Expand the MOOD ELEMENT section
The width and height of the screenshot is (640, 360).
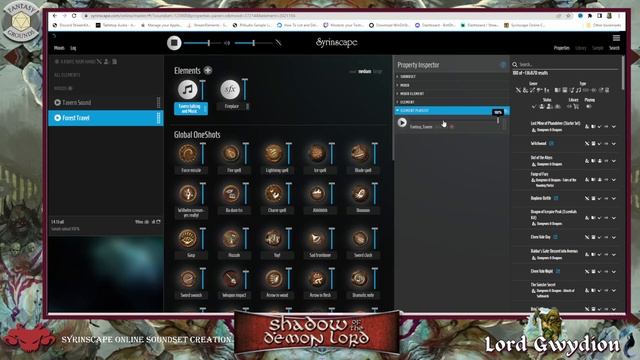pyautogui.click(x=451, y=93)
